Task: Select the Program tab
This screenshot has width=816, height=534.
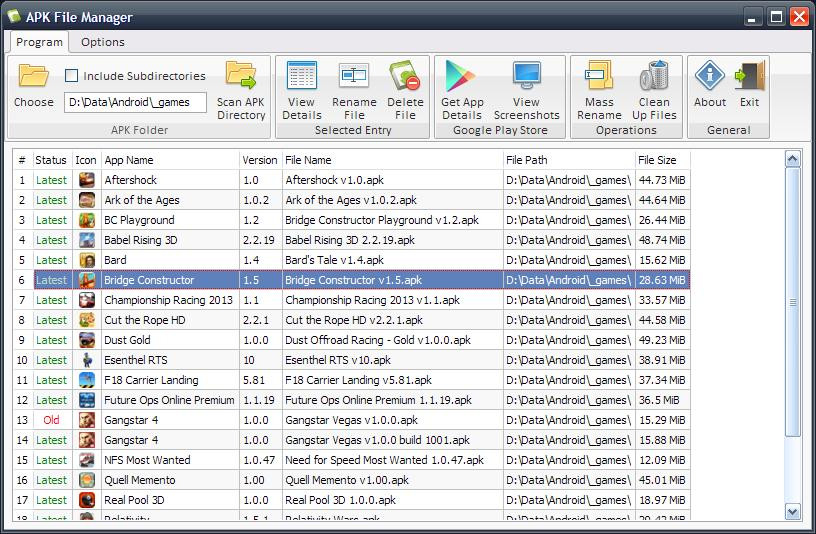Action: (39, 42)
